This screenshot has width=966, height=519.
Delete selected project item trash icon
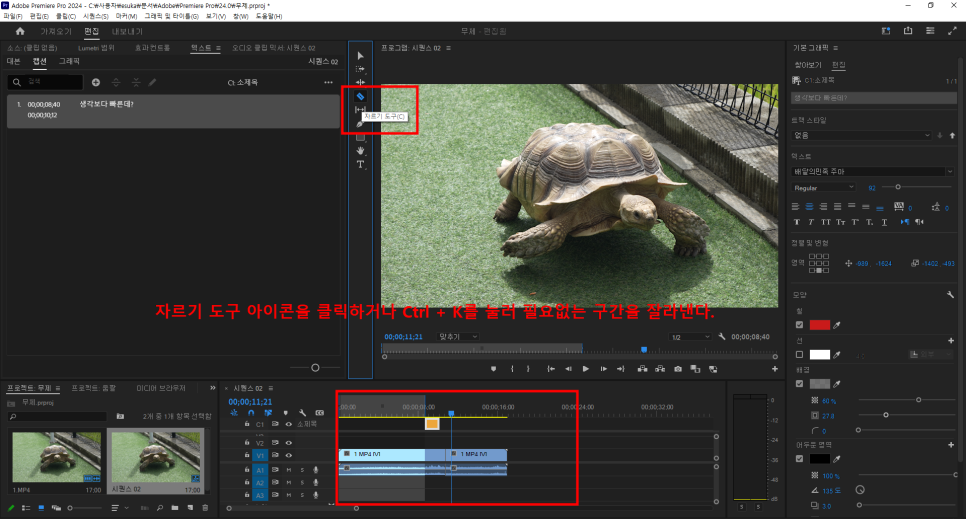205,508
